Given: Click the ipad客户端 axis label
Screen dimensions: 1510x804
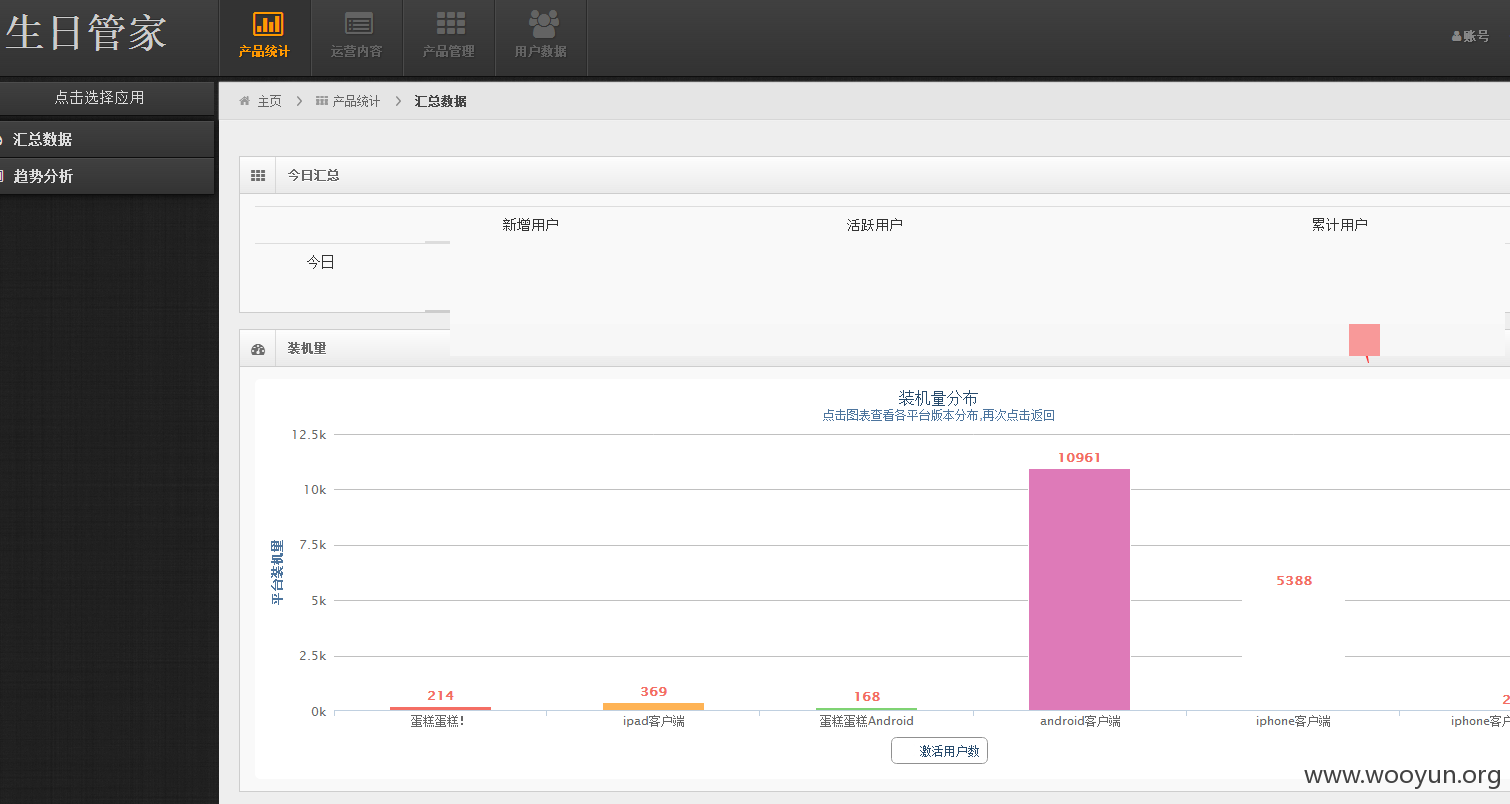Looking at the screenshot, I should click(654, 721).
